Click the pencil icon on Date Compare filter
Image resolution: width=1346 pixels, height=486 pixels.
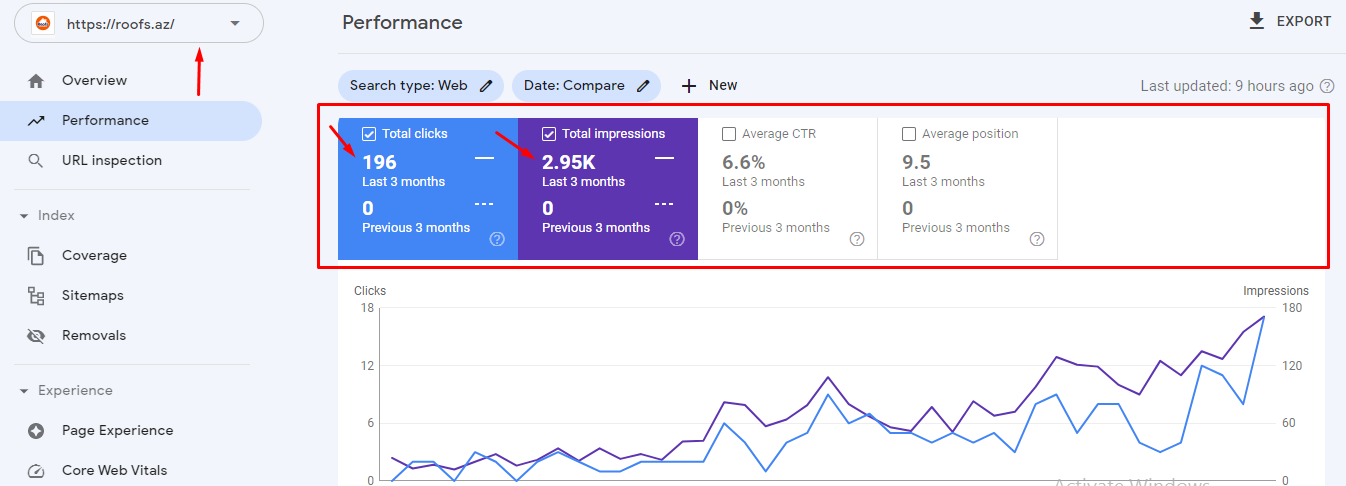click(643, 86)
